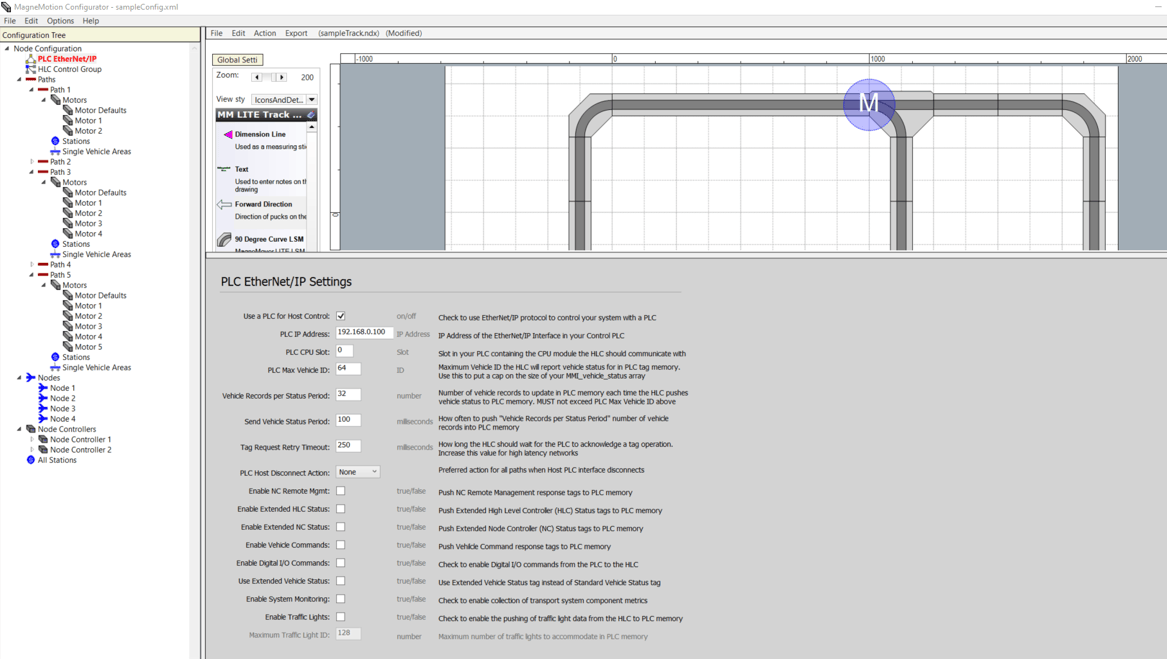Select Motor 5 under Path 5
Image resolution: width=1167 pixels, height=659 pixels.
click(88, 347)
